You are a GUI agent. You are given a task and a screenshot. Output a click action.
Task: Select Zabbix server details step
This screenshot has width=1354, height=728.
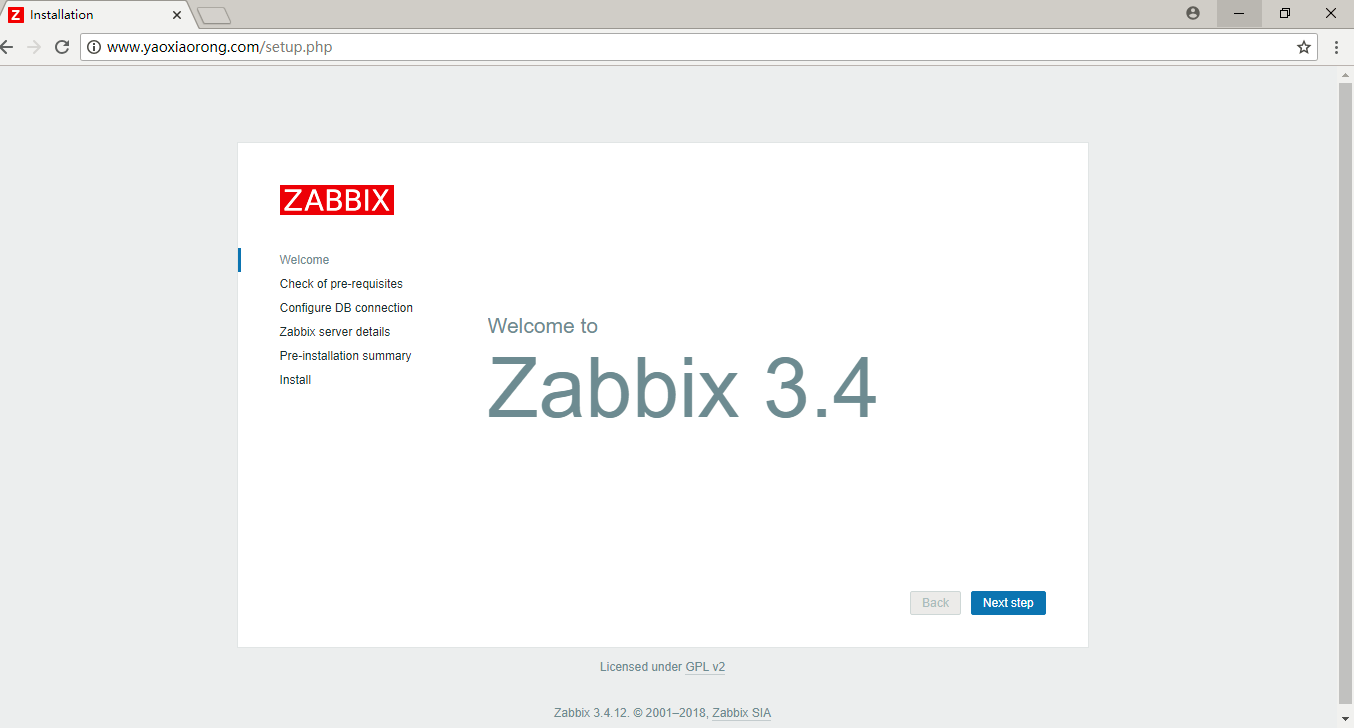tap(335, 332)
